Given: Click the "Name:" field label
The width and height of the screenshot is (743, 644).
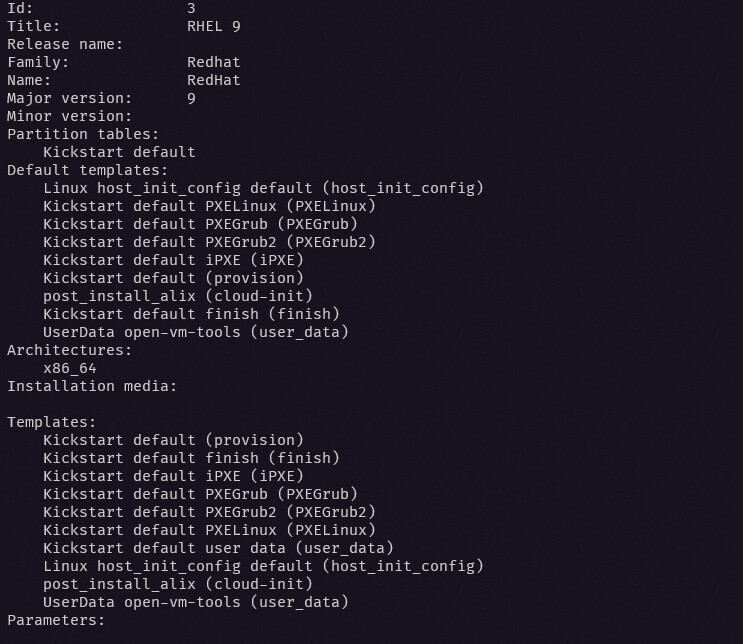Looking at the screenshot, I should pos(29,80).
